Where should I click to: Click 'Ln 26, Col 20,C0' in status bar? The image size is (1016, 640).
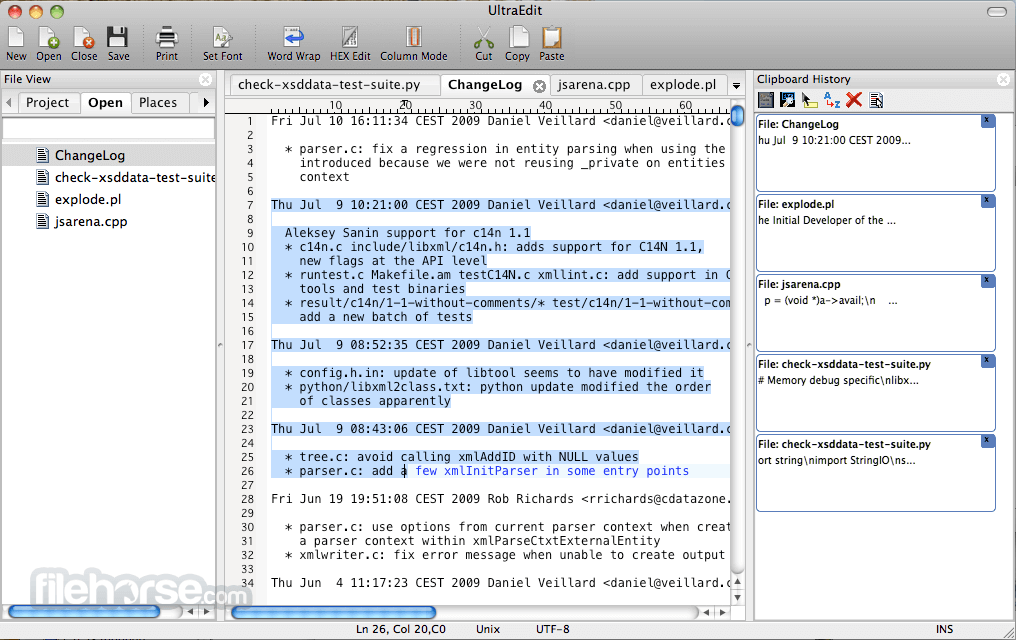point(400,629)
